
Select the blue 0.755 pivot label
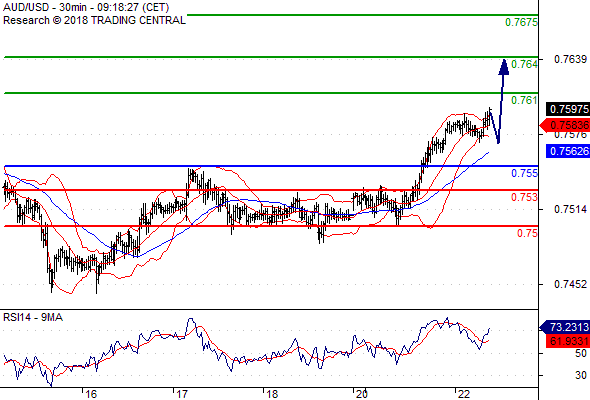click(x=524, y=173)
